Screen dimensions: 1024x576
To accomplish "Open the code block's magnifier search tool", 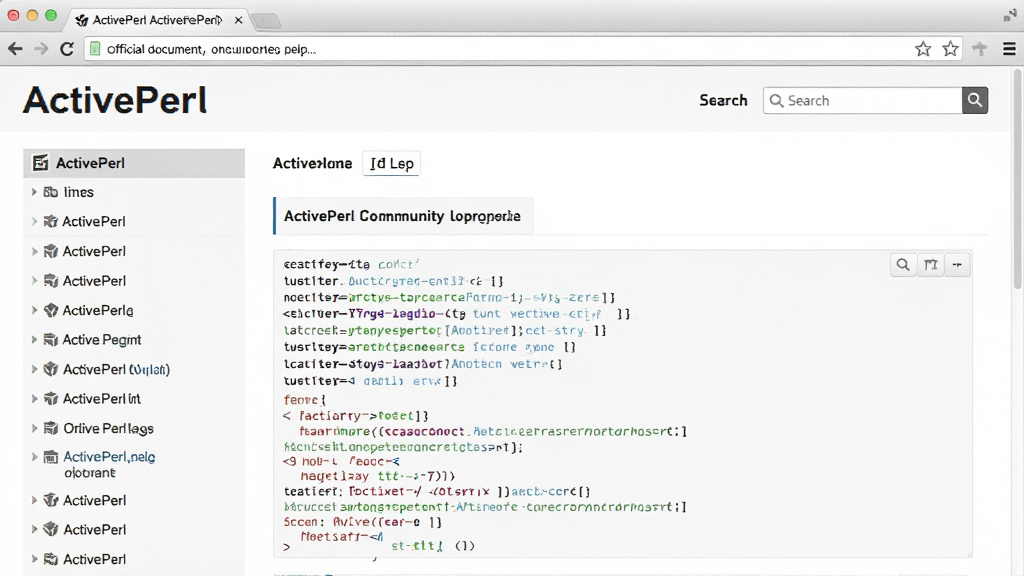I will point(903,264).
